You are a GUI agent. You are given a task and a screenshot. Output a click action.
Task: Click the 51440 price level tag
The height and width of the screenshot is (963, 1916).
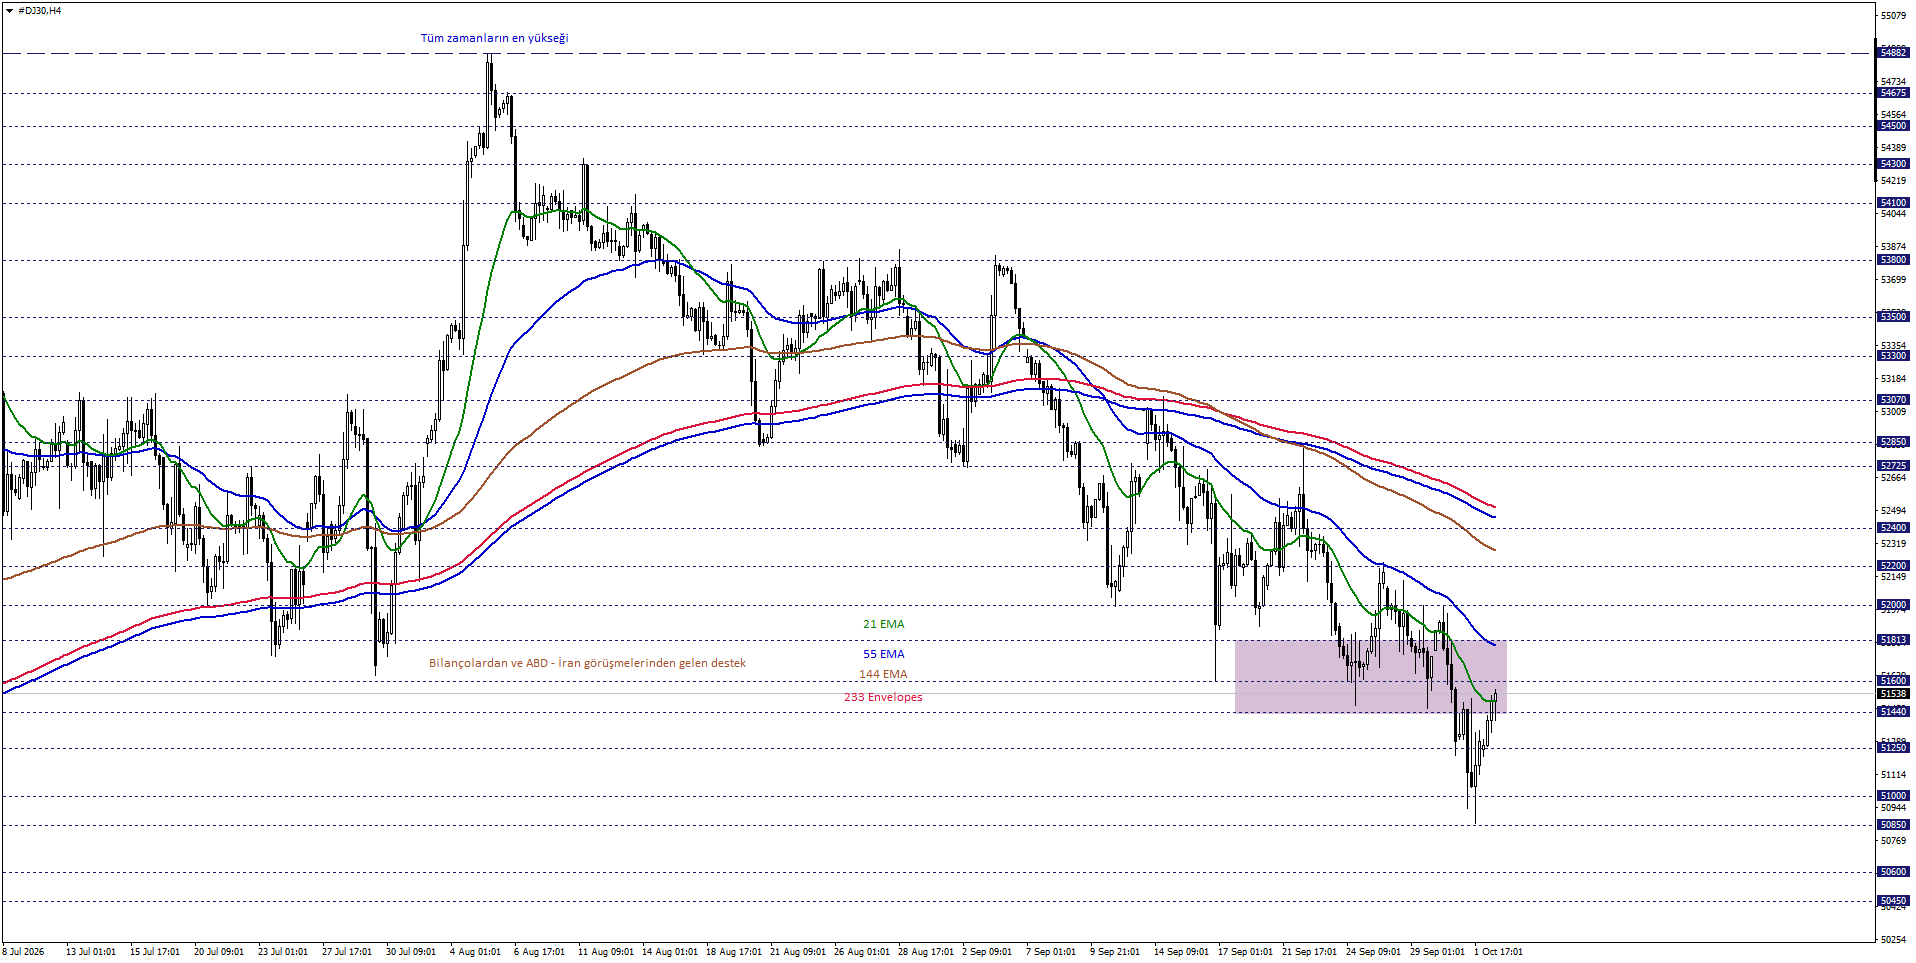1893,712
